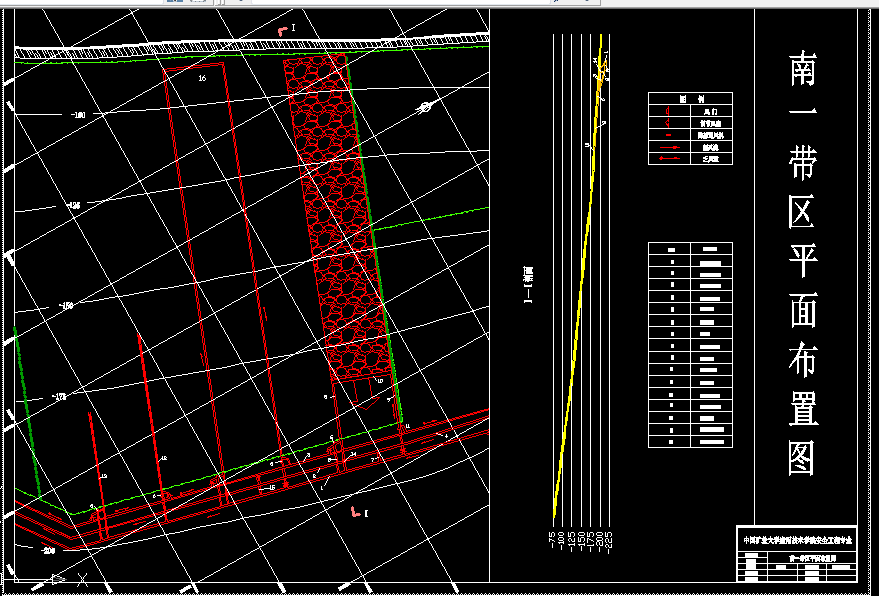Select the title character "带"
Image resolution: width=879 pixels, height=596 pixels.
point(803,163)
